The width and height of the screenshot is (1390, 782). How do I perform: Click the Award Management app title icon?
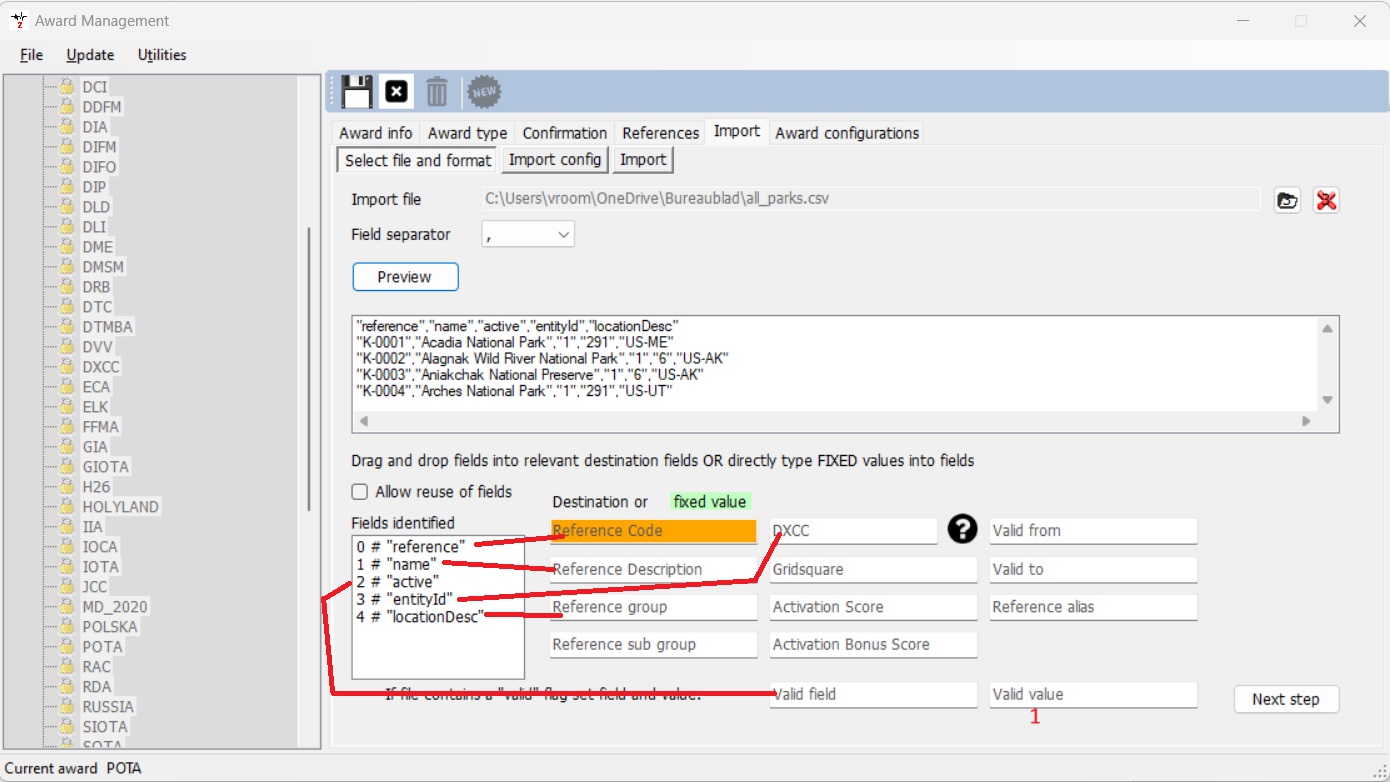click(18, 20)
